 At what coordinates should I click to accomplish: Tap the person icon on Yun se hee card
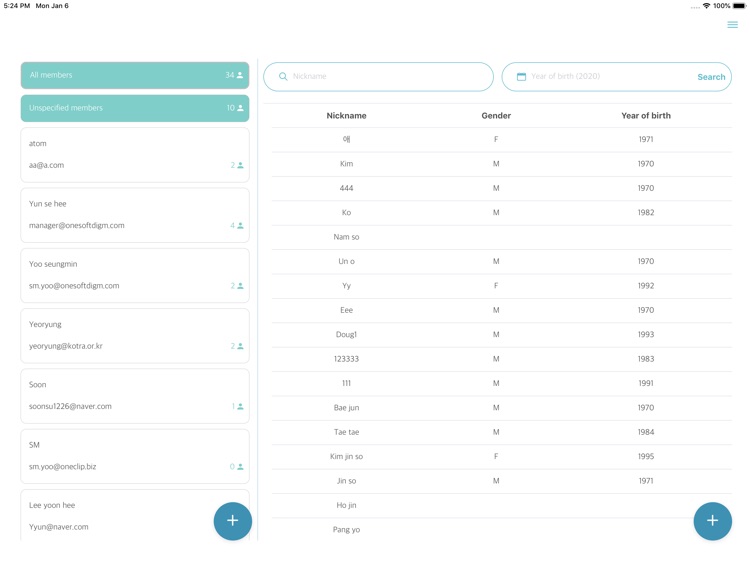coord(240,226)
